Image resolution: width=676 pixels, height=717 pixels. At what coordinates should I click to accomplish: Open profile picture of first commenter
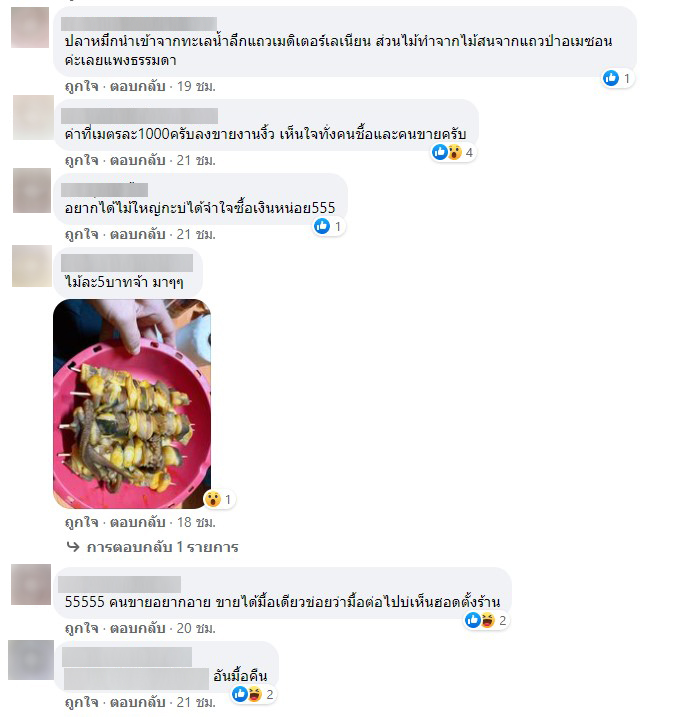pos(30,27)
